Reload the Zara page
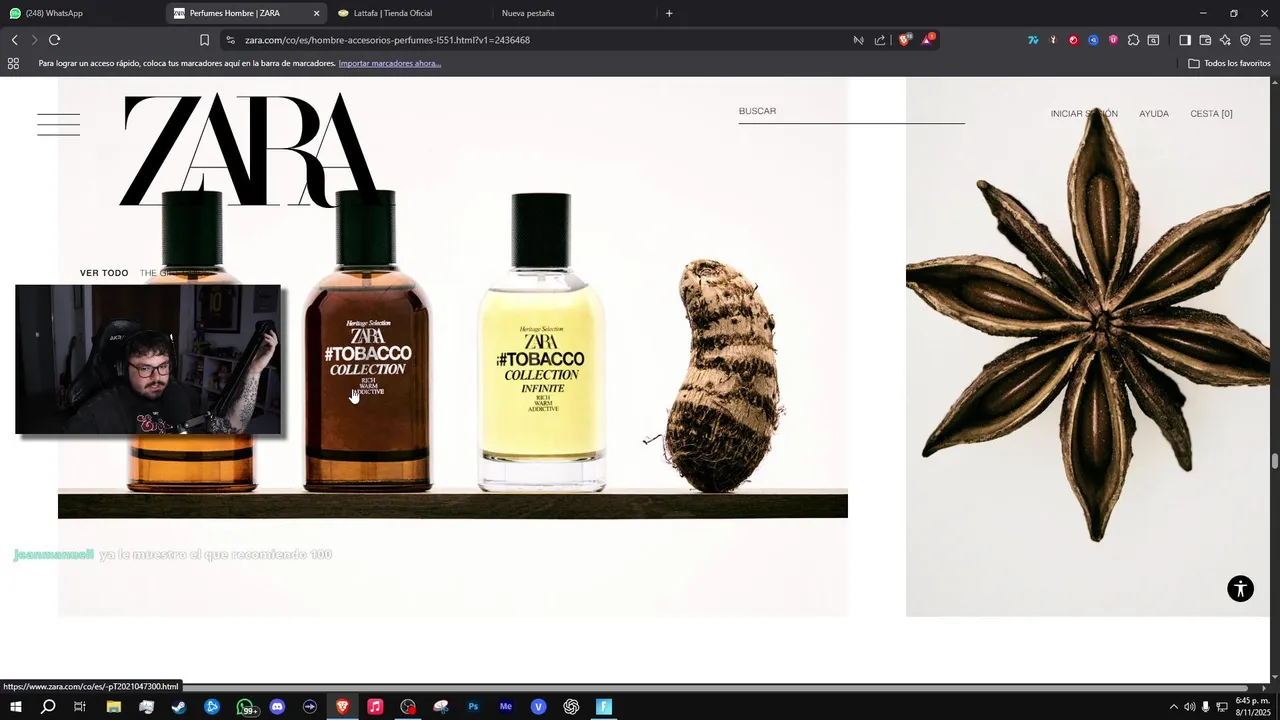 point(54,40)
